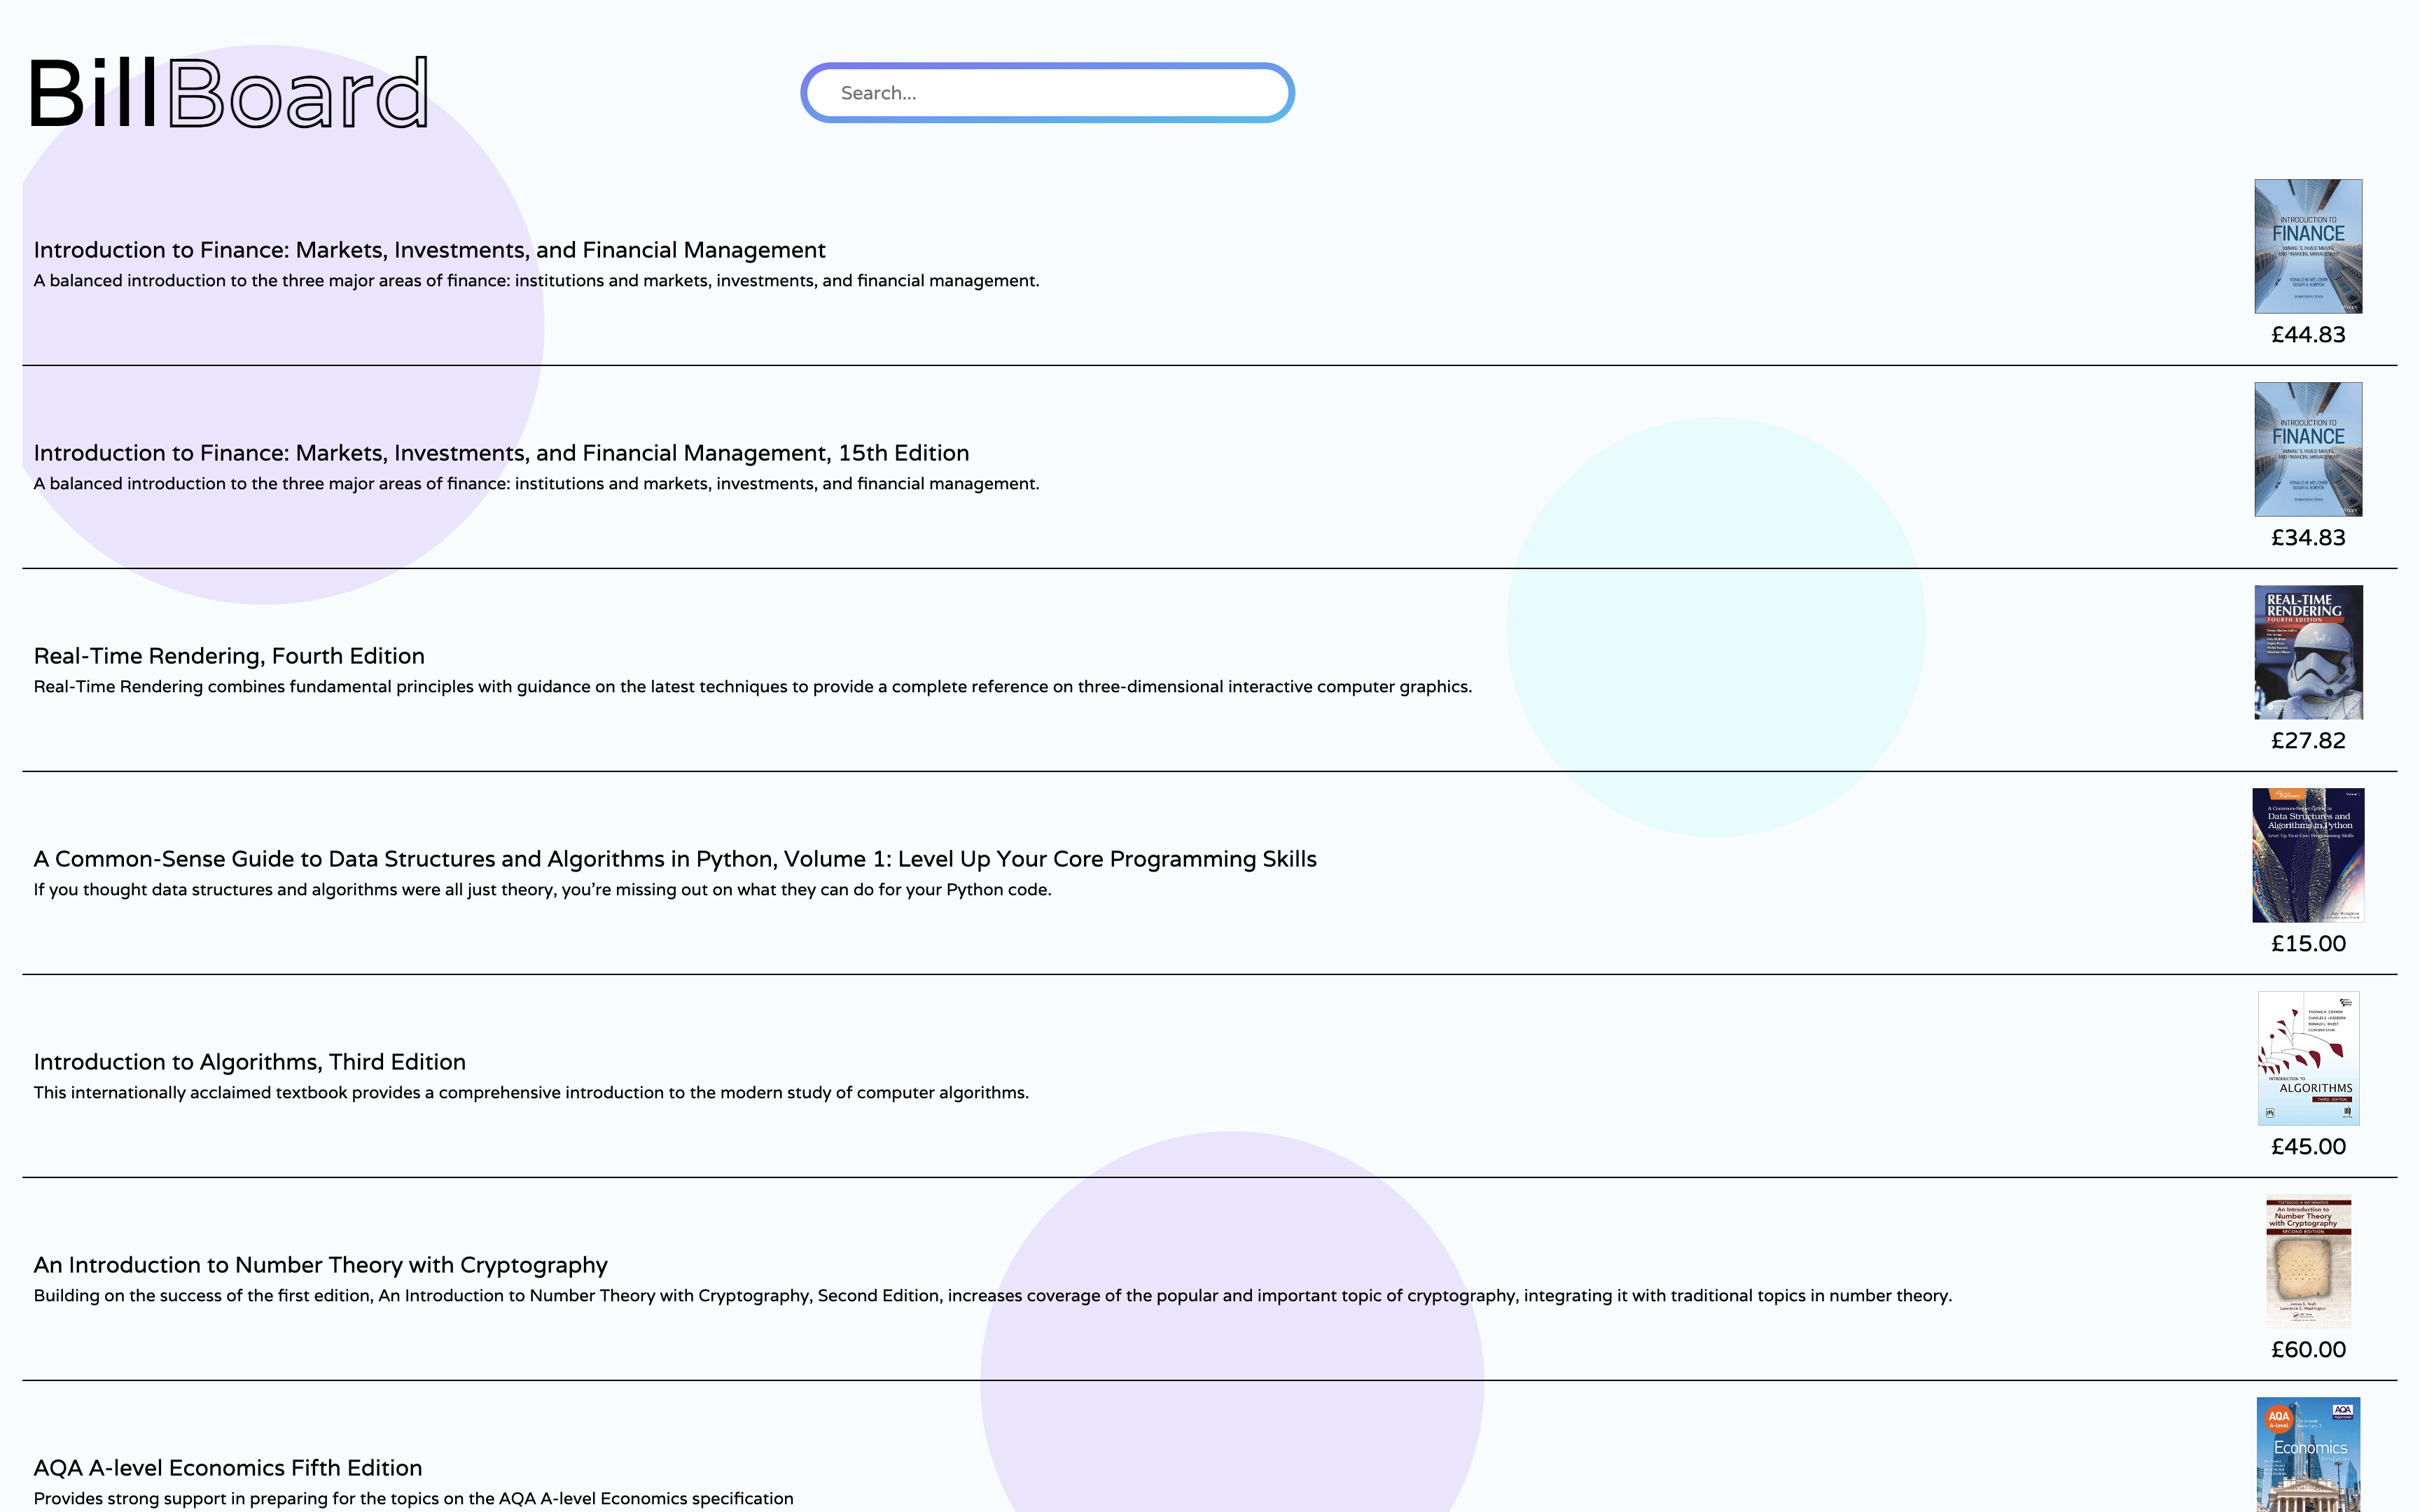Click the Number Theory with Cryptography cover
This screenshot has height=1512, width=2420.
(2308, 1262)
